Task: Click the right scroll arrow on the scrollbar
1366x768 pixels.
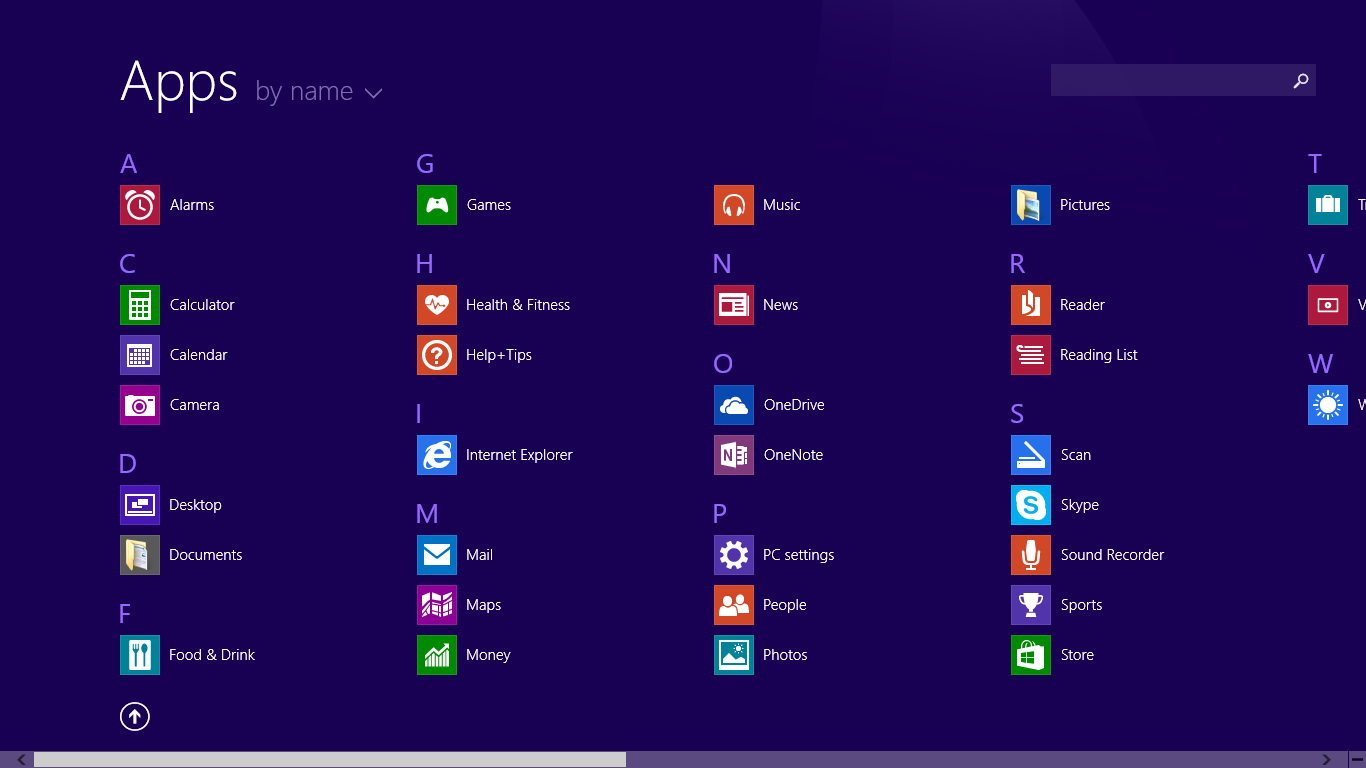Action: pos(1327,760)
